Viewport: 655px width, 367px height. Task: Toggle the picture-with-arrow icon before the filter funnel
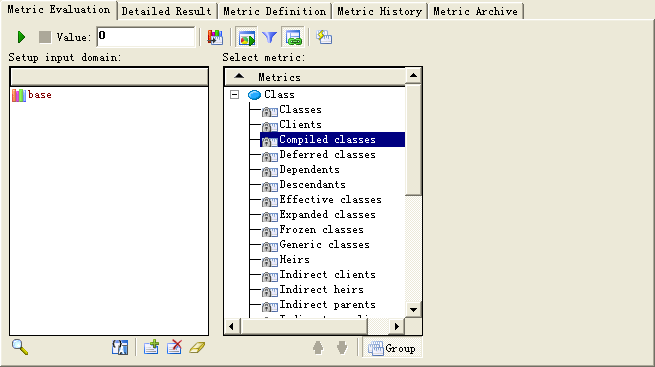(x=247, y=38)
